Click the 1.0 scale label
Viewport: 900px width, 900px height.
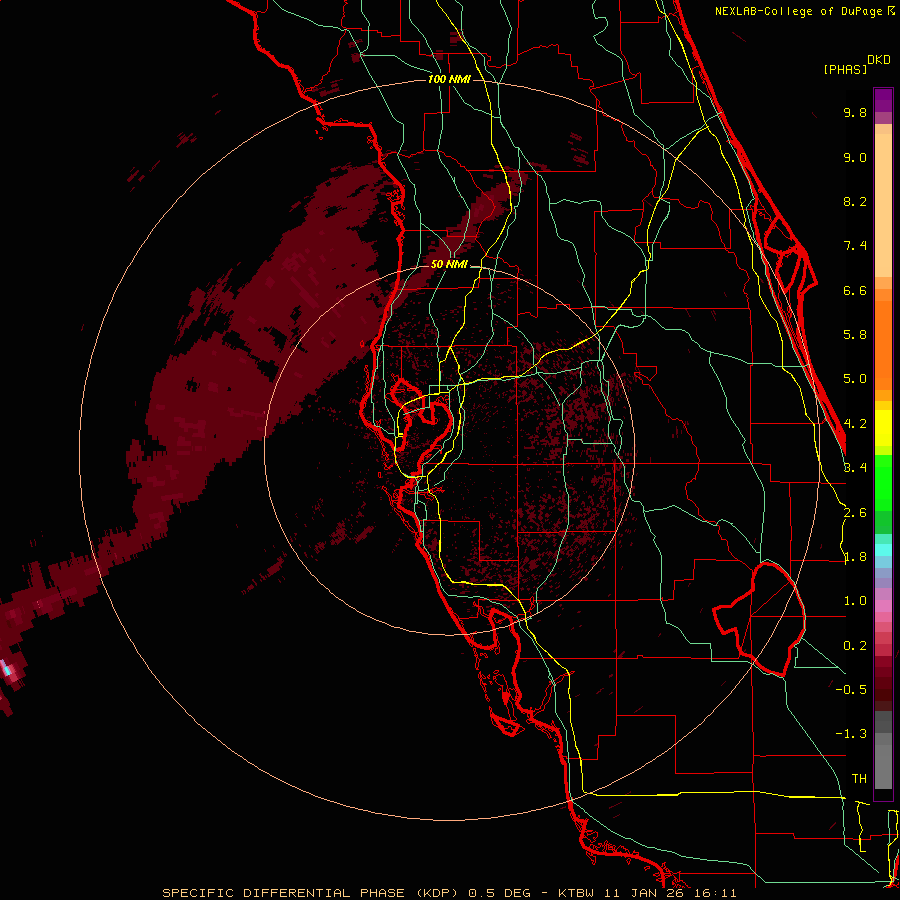tap(855, 601)
